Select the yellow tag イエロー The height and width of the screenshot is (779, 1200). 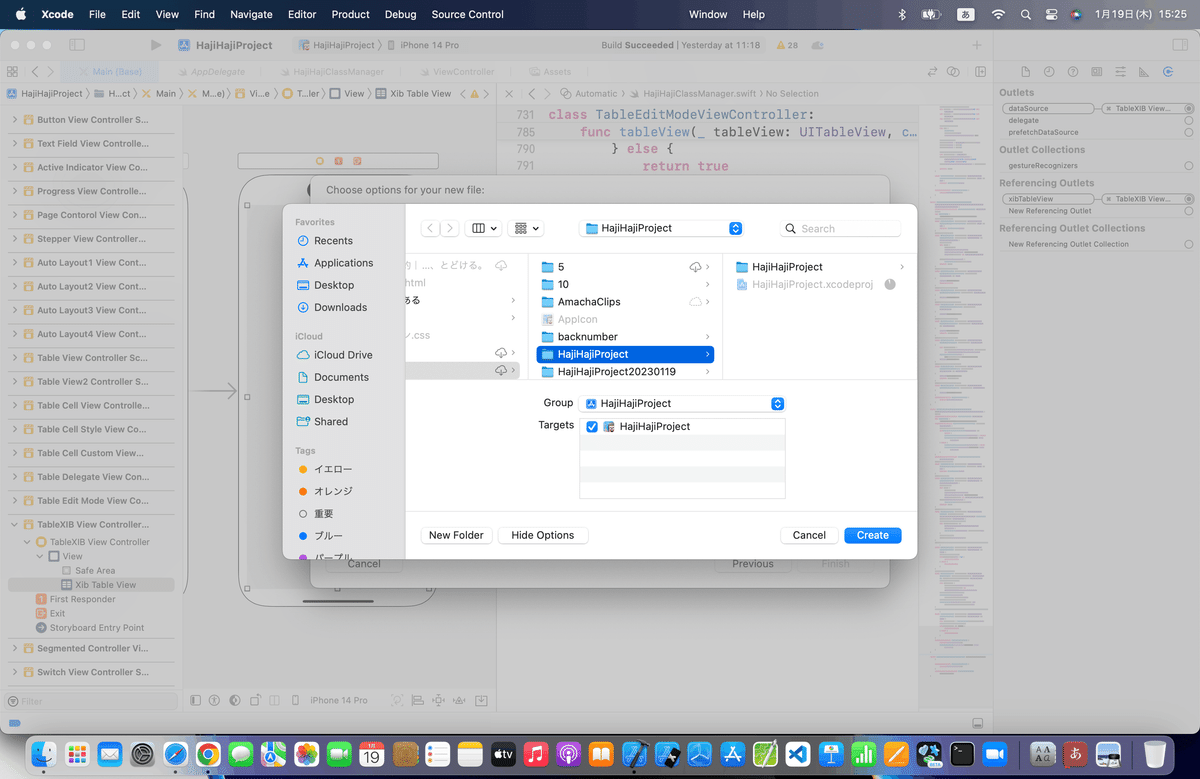pos(333,469)
